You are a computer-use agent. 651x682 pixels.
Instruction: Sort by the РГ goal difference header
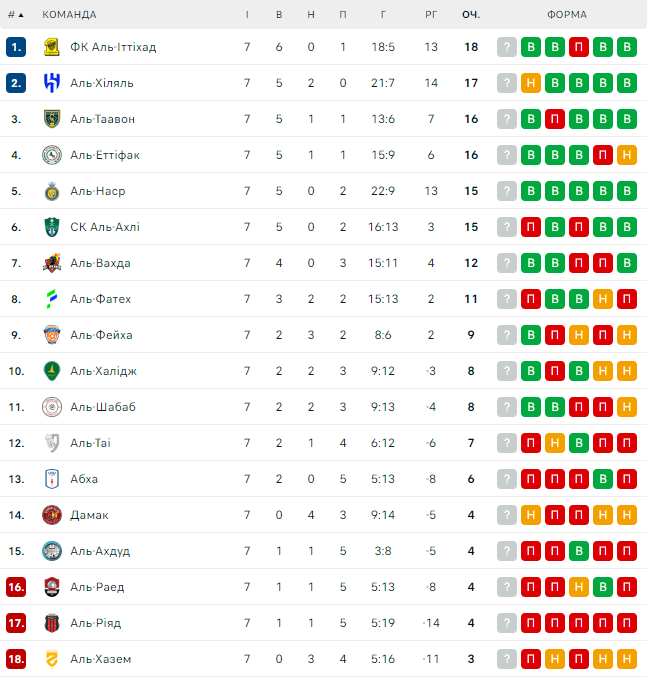pyautogui.click(x=431, y=15)
